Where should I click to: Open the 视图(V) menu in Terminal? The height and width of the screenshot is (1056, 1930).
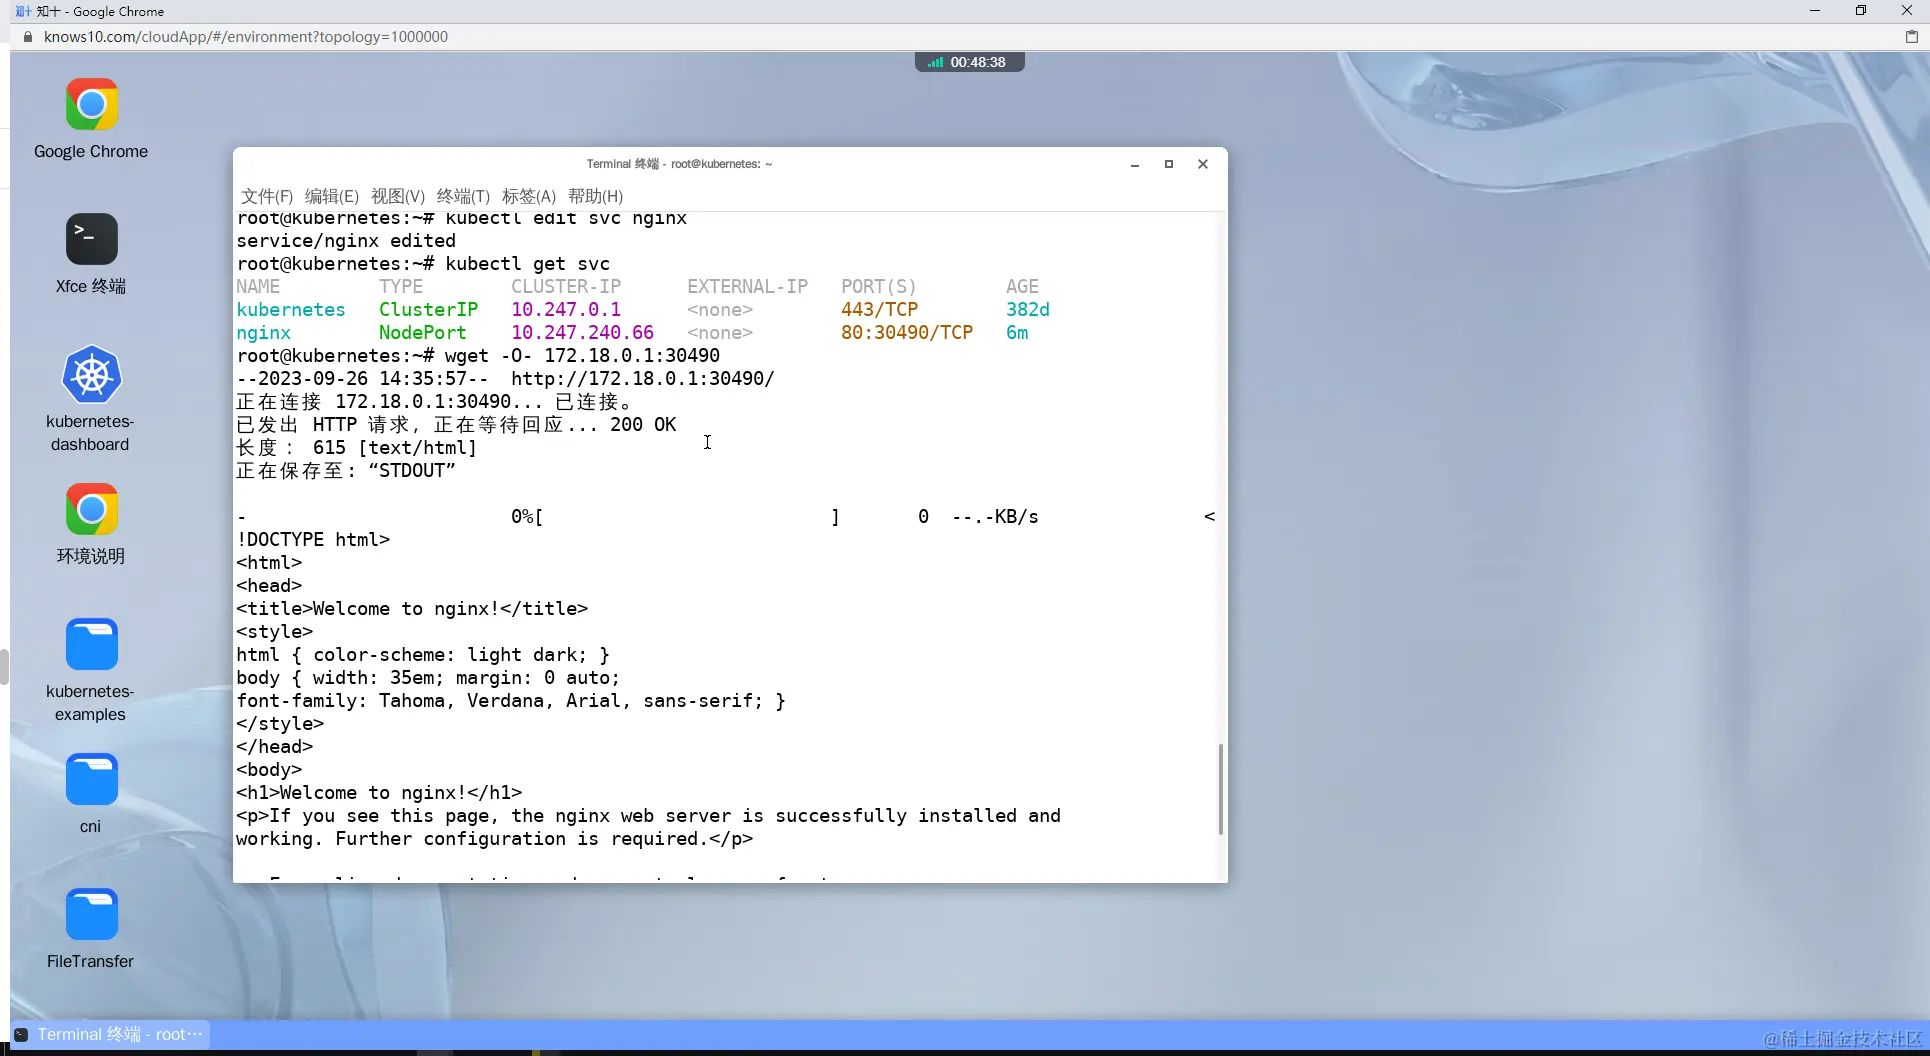tap(398, 196)
